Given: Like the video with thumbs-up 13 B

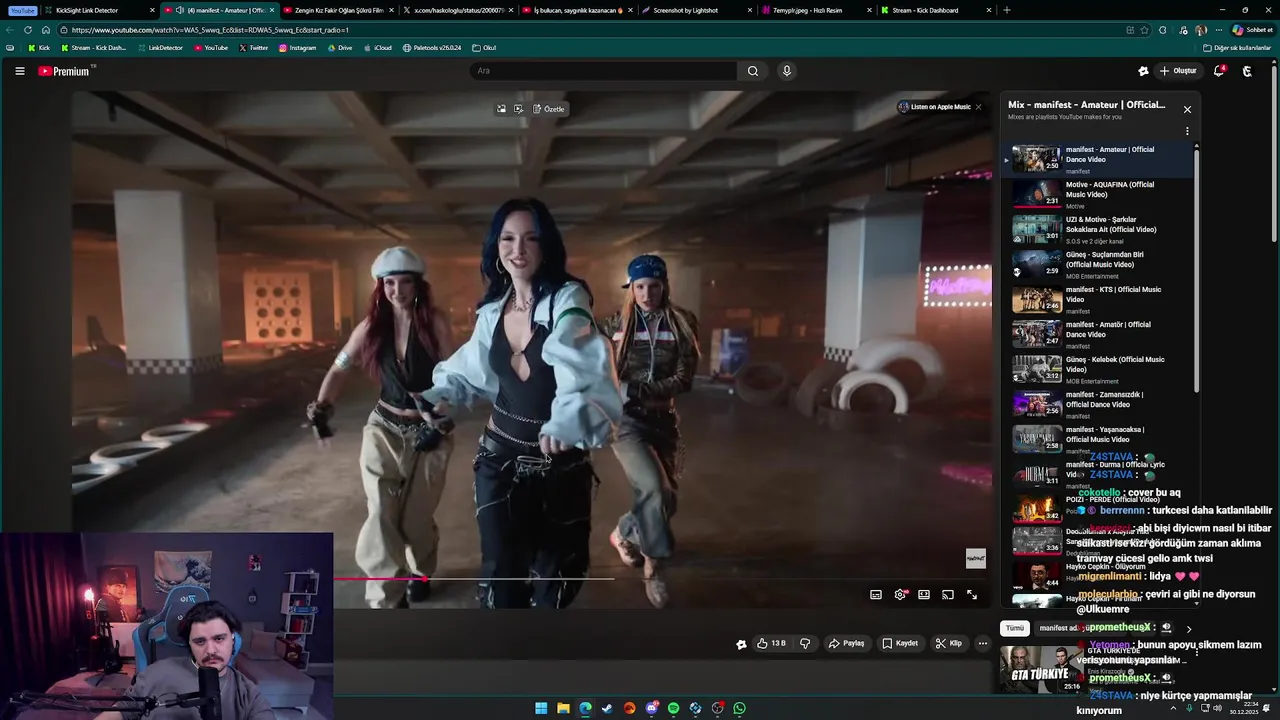Looking at the screenshot, I should pos(771,644).
